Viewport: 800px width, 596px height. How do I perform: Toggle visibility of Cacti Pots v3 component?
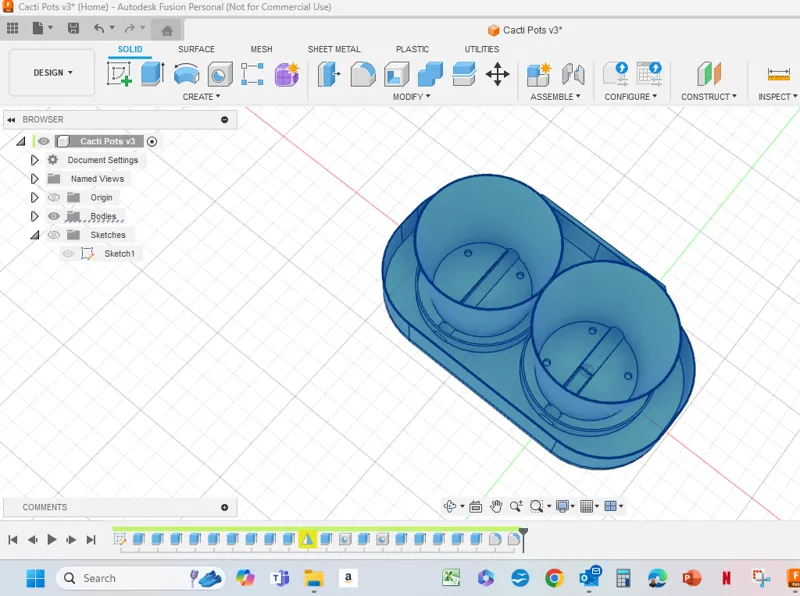pyautogui.click(x=44, y=141)
